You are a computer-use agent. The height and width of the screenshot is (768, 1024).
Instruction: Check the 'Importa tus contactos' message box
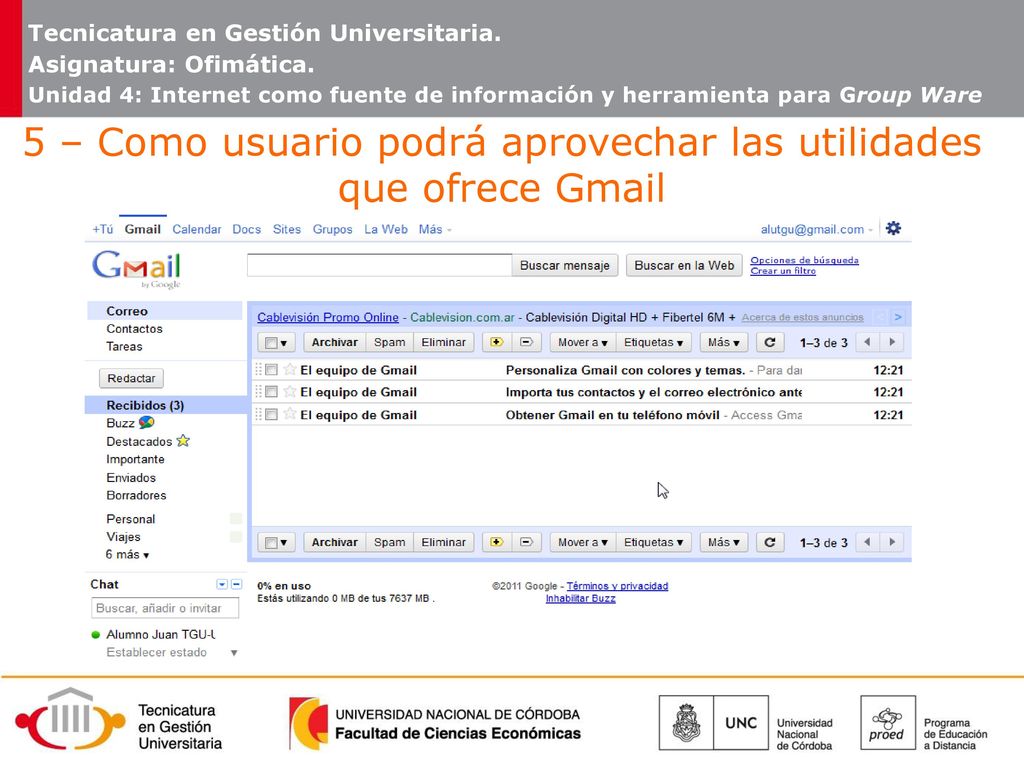272,392
